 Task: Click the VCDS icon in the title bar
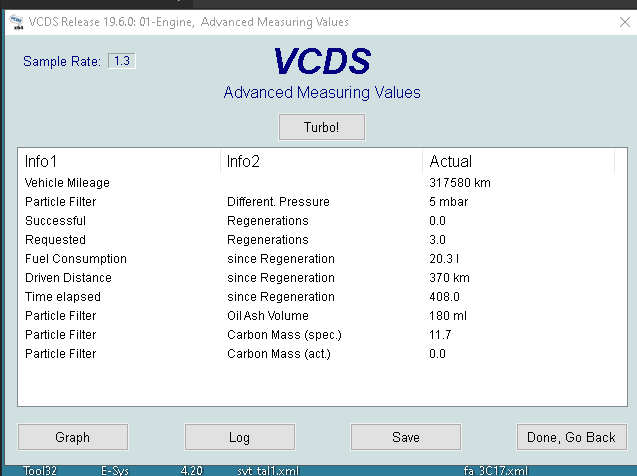[15, 21]
